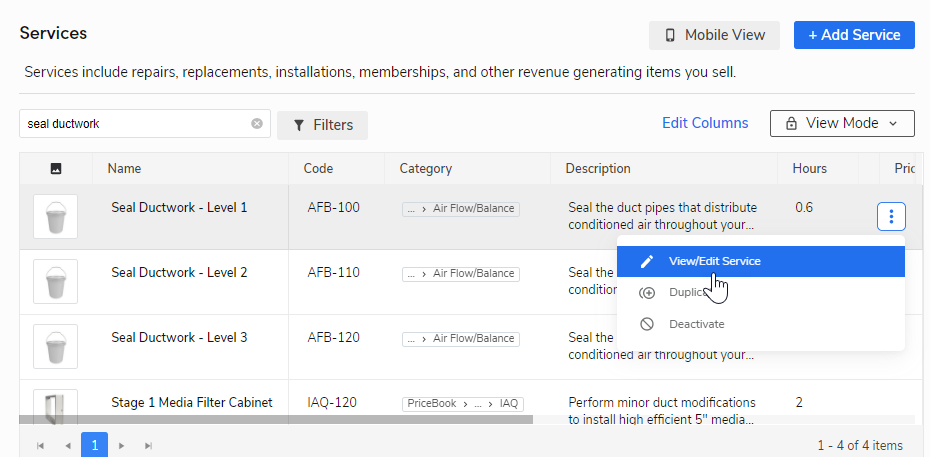
Task: Click the image column header icon
Action: coord(56,169)
